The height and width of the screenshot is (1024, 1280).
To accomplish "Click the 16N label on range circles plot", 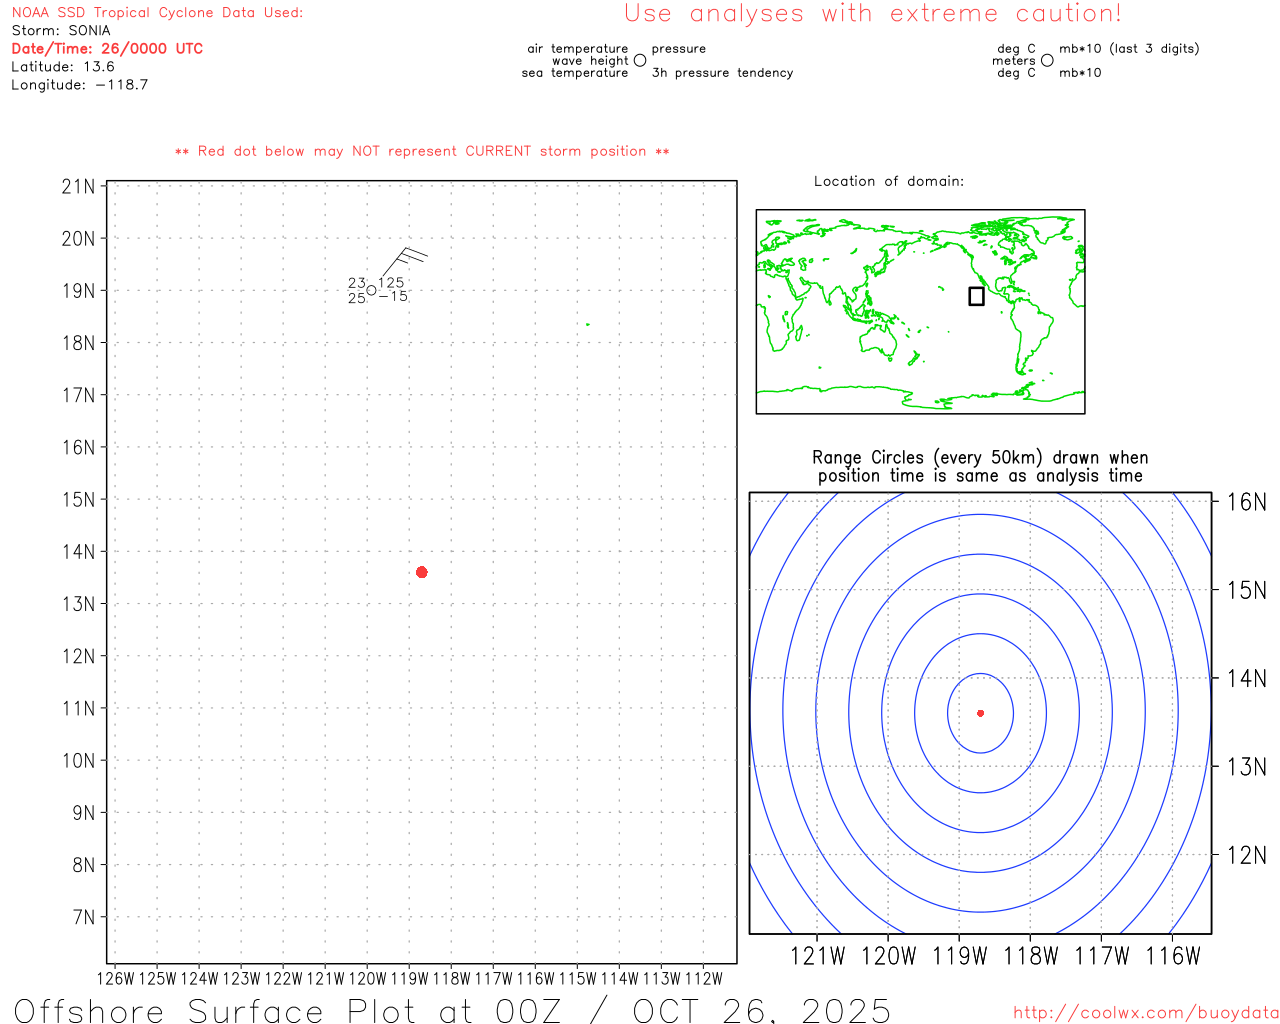I will (x=1246, y=502).
